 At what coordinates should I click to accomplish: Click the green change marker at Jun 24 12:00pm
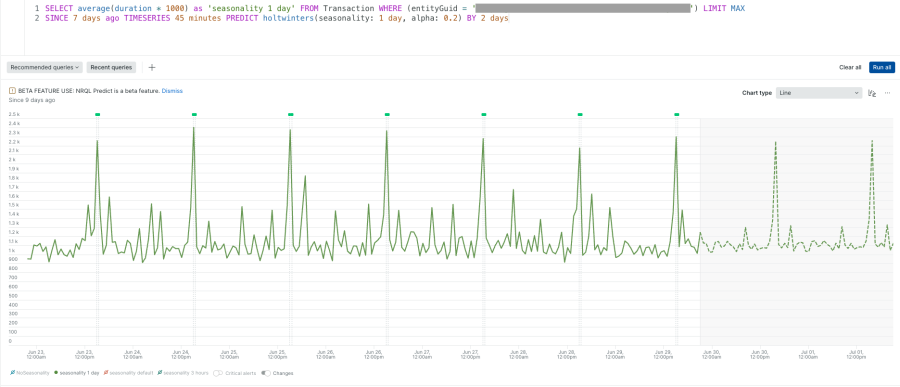tap(194, 115)
